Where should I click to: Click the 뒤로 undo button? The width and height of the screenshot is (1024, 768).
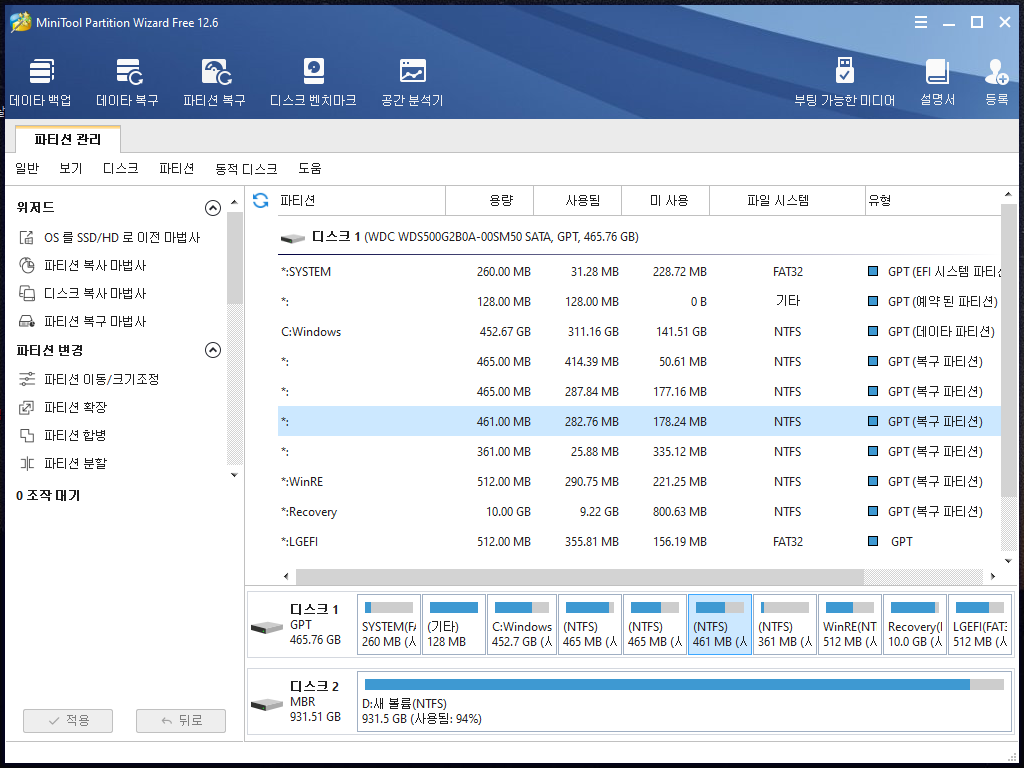click(181, 720)
